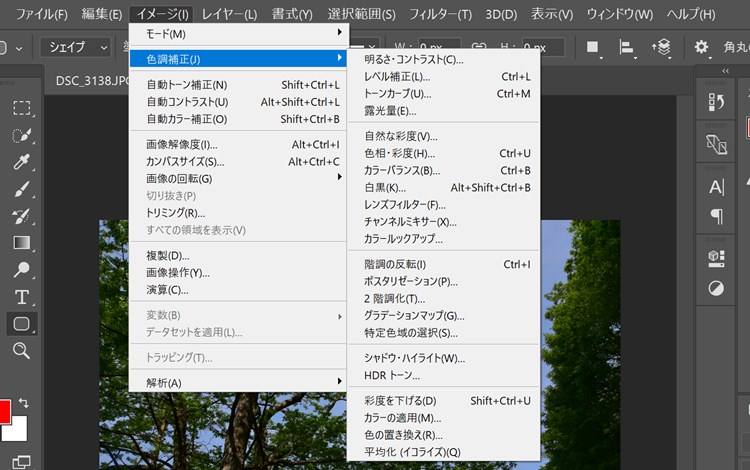Click the link width and height icon
Screen dimensions: 750x470
(x=479, y=47)
